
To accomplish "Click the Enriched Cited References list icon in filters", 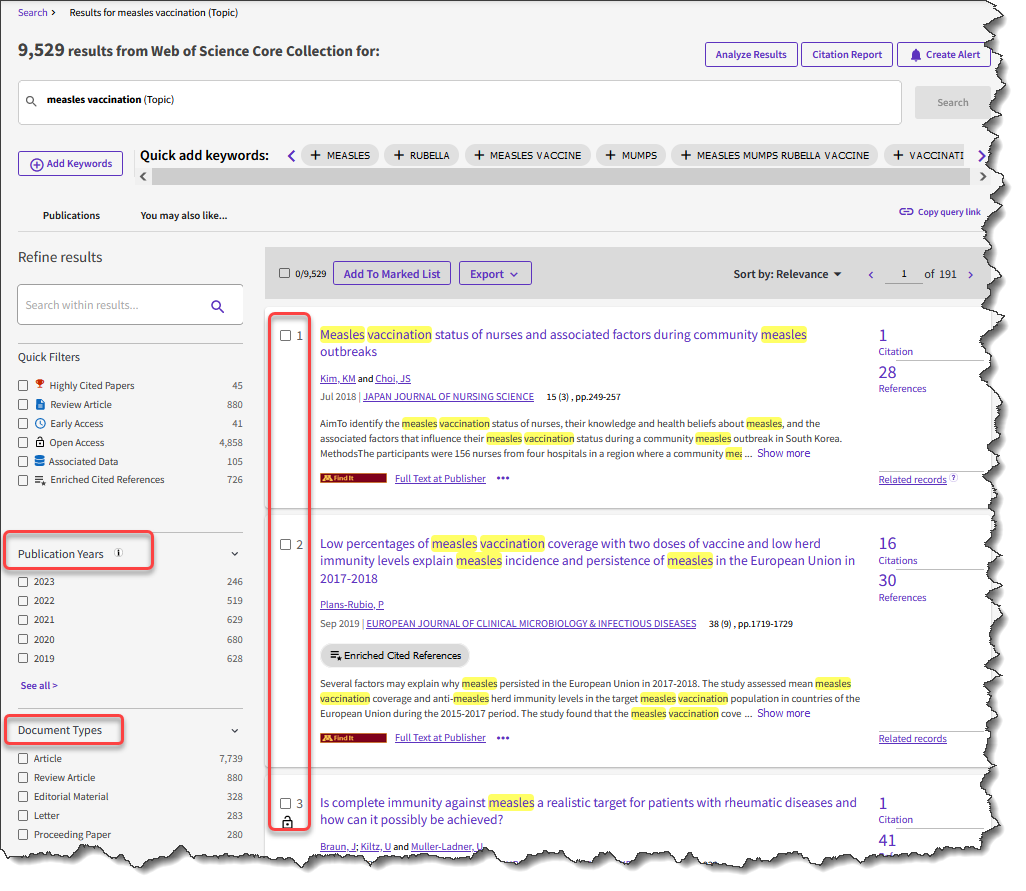I will (40, 480).
